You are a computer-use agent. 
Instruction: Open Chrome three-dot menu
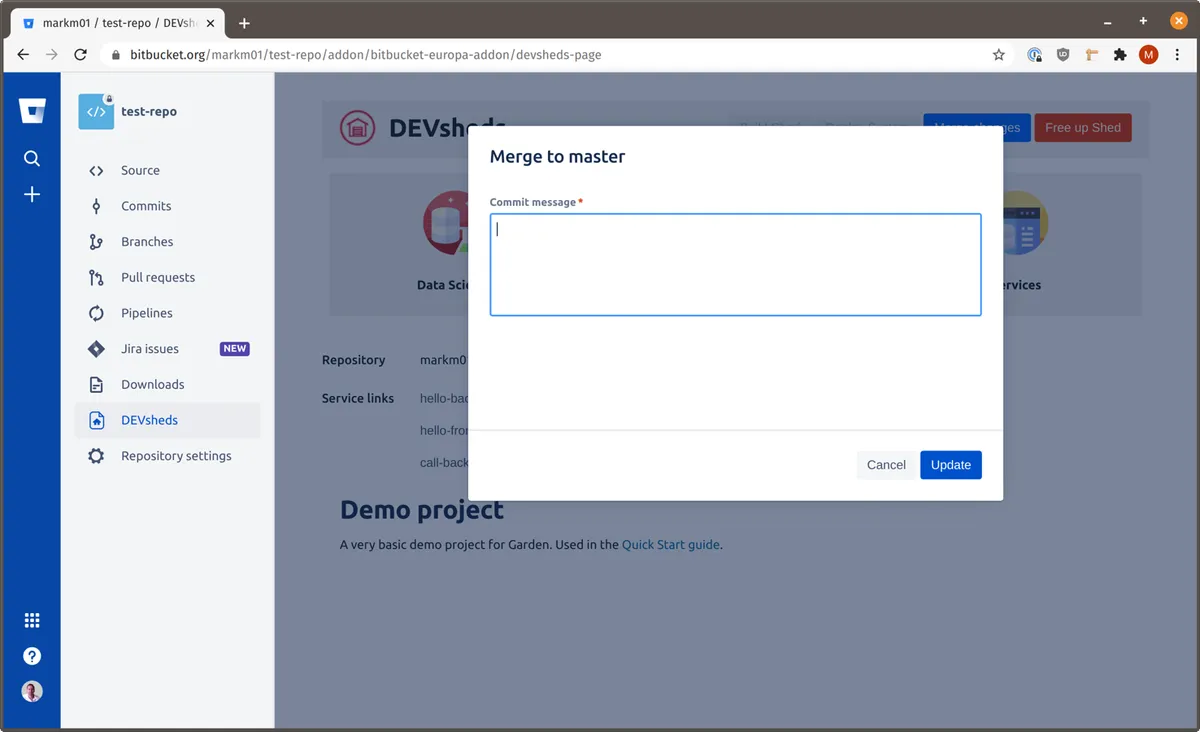pos(1178,55)
